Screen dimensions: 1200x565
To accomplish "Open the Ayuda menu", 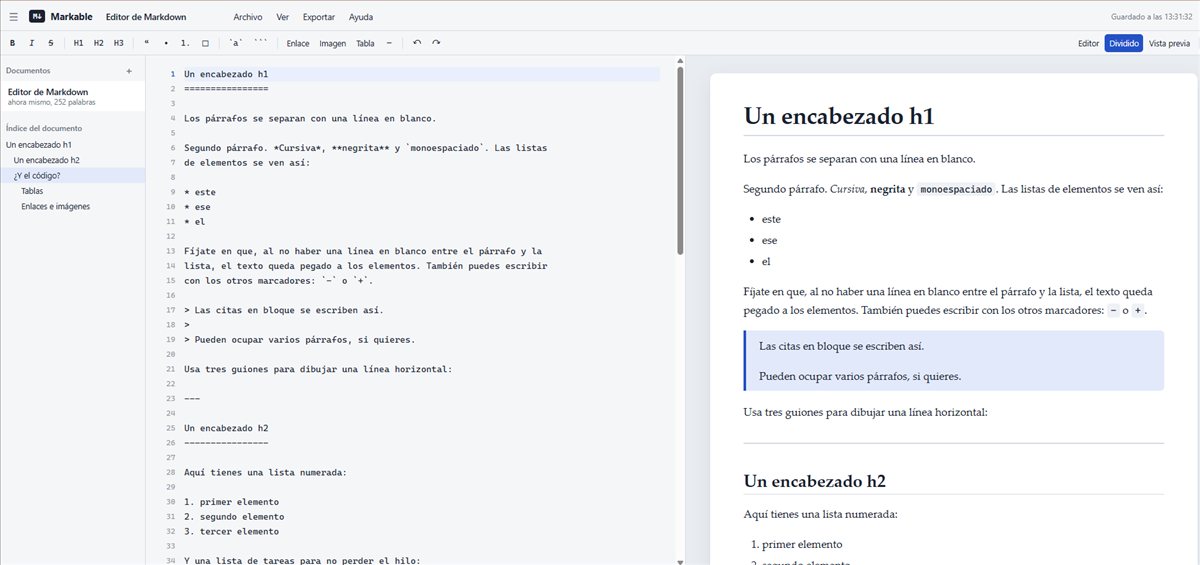I will tap(361, 17).
